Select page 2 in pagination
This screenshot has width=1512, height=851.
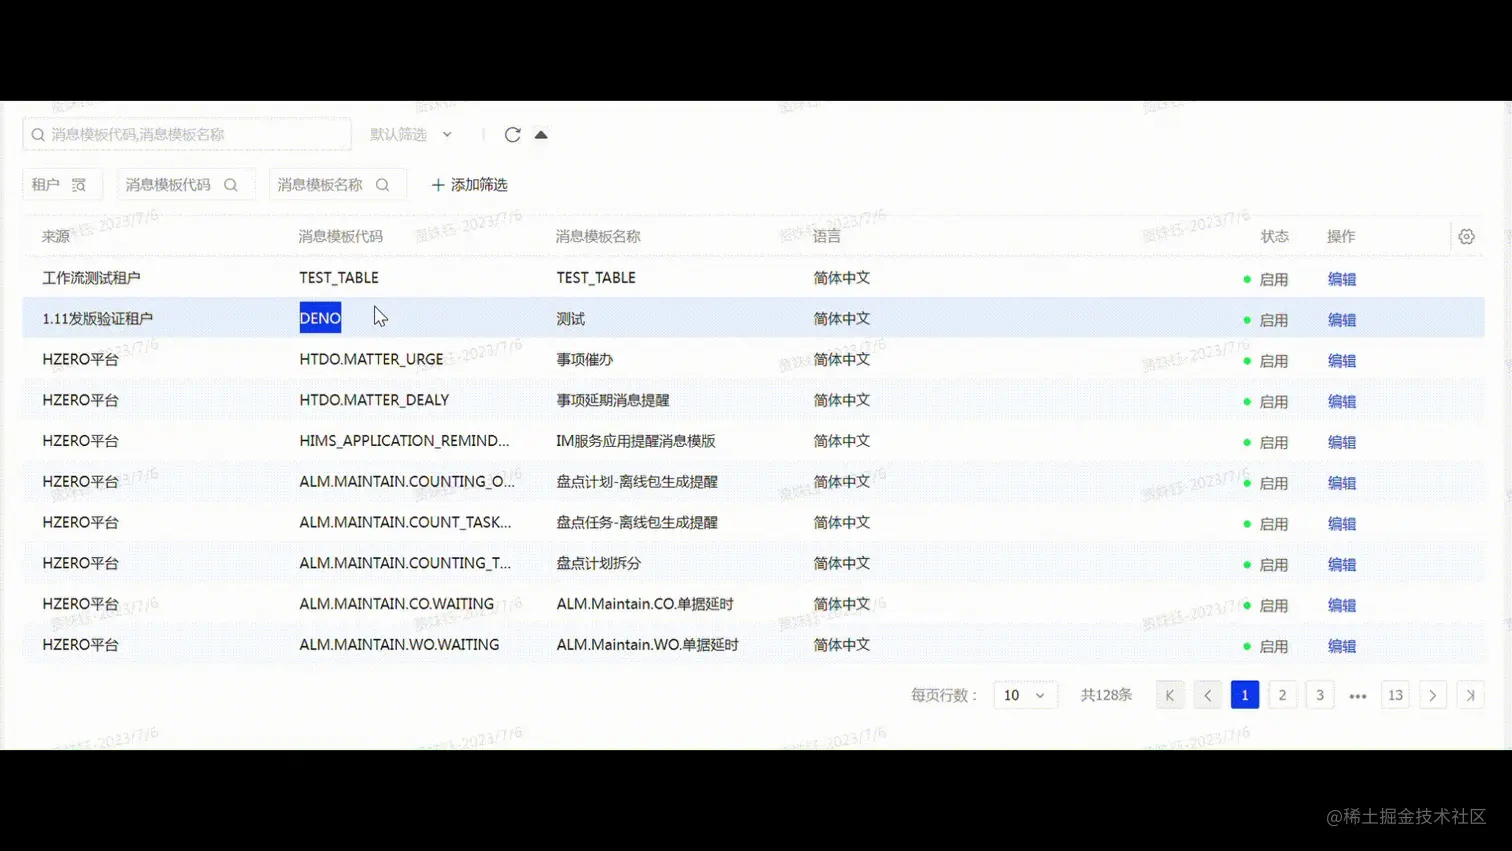[x=1282, y=694]
